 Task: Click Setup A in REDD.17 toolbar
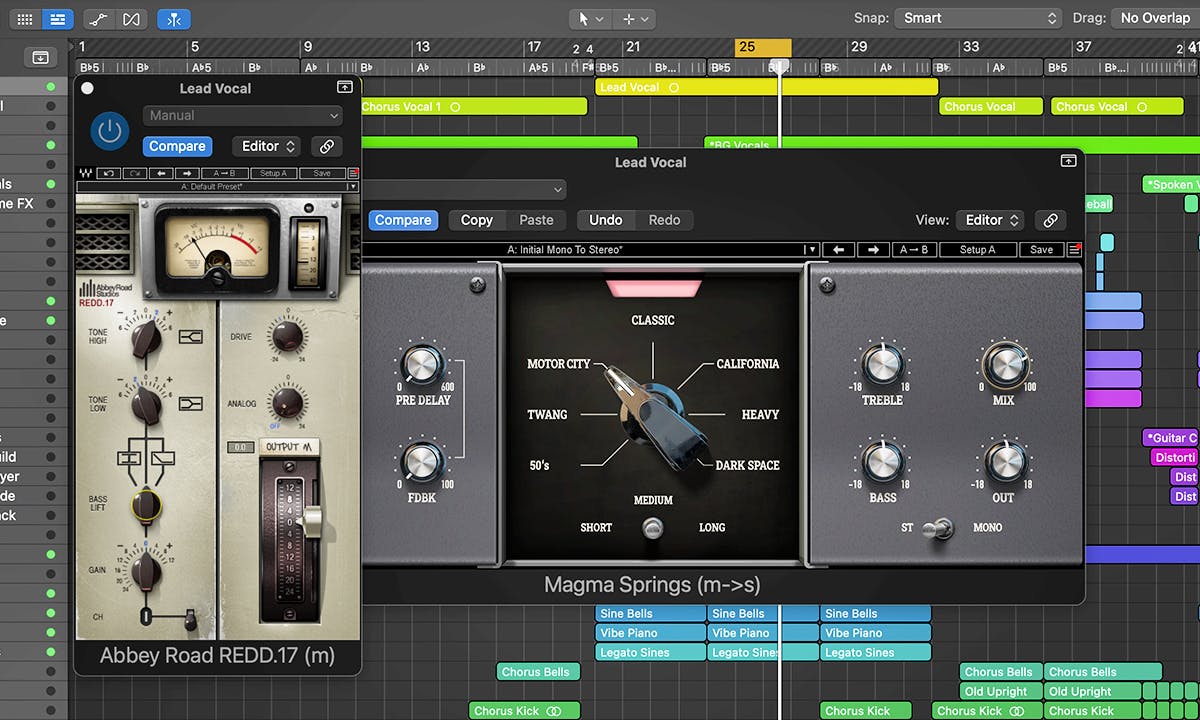(x=273, y=173)
